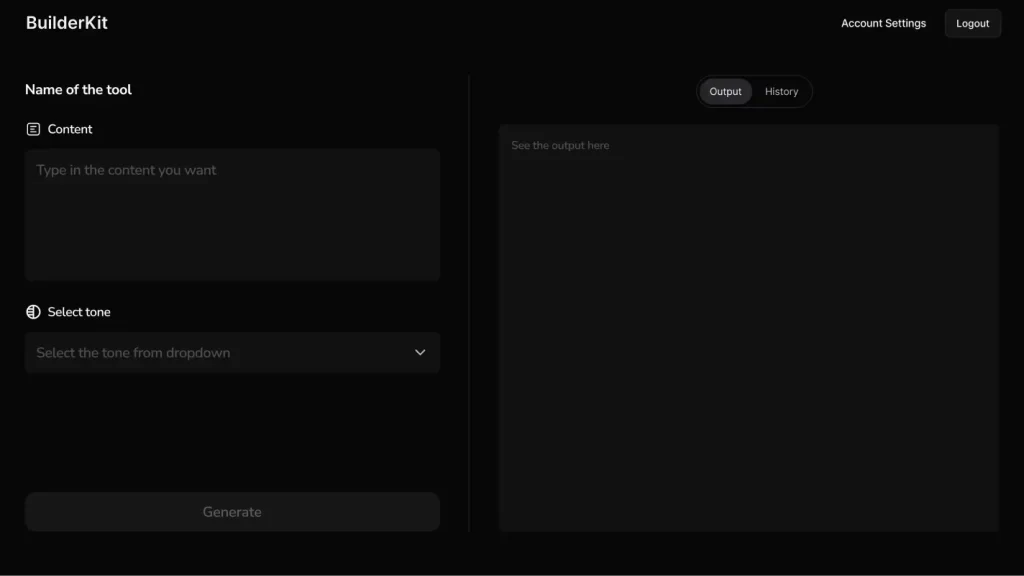
Task: Click the 'Name of the tool' heading
Action: pos(77,89)
